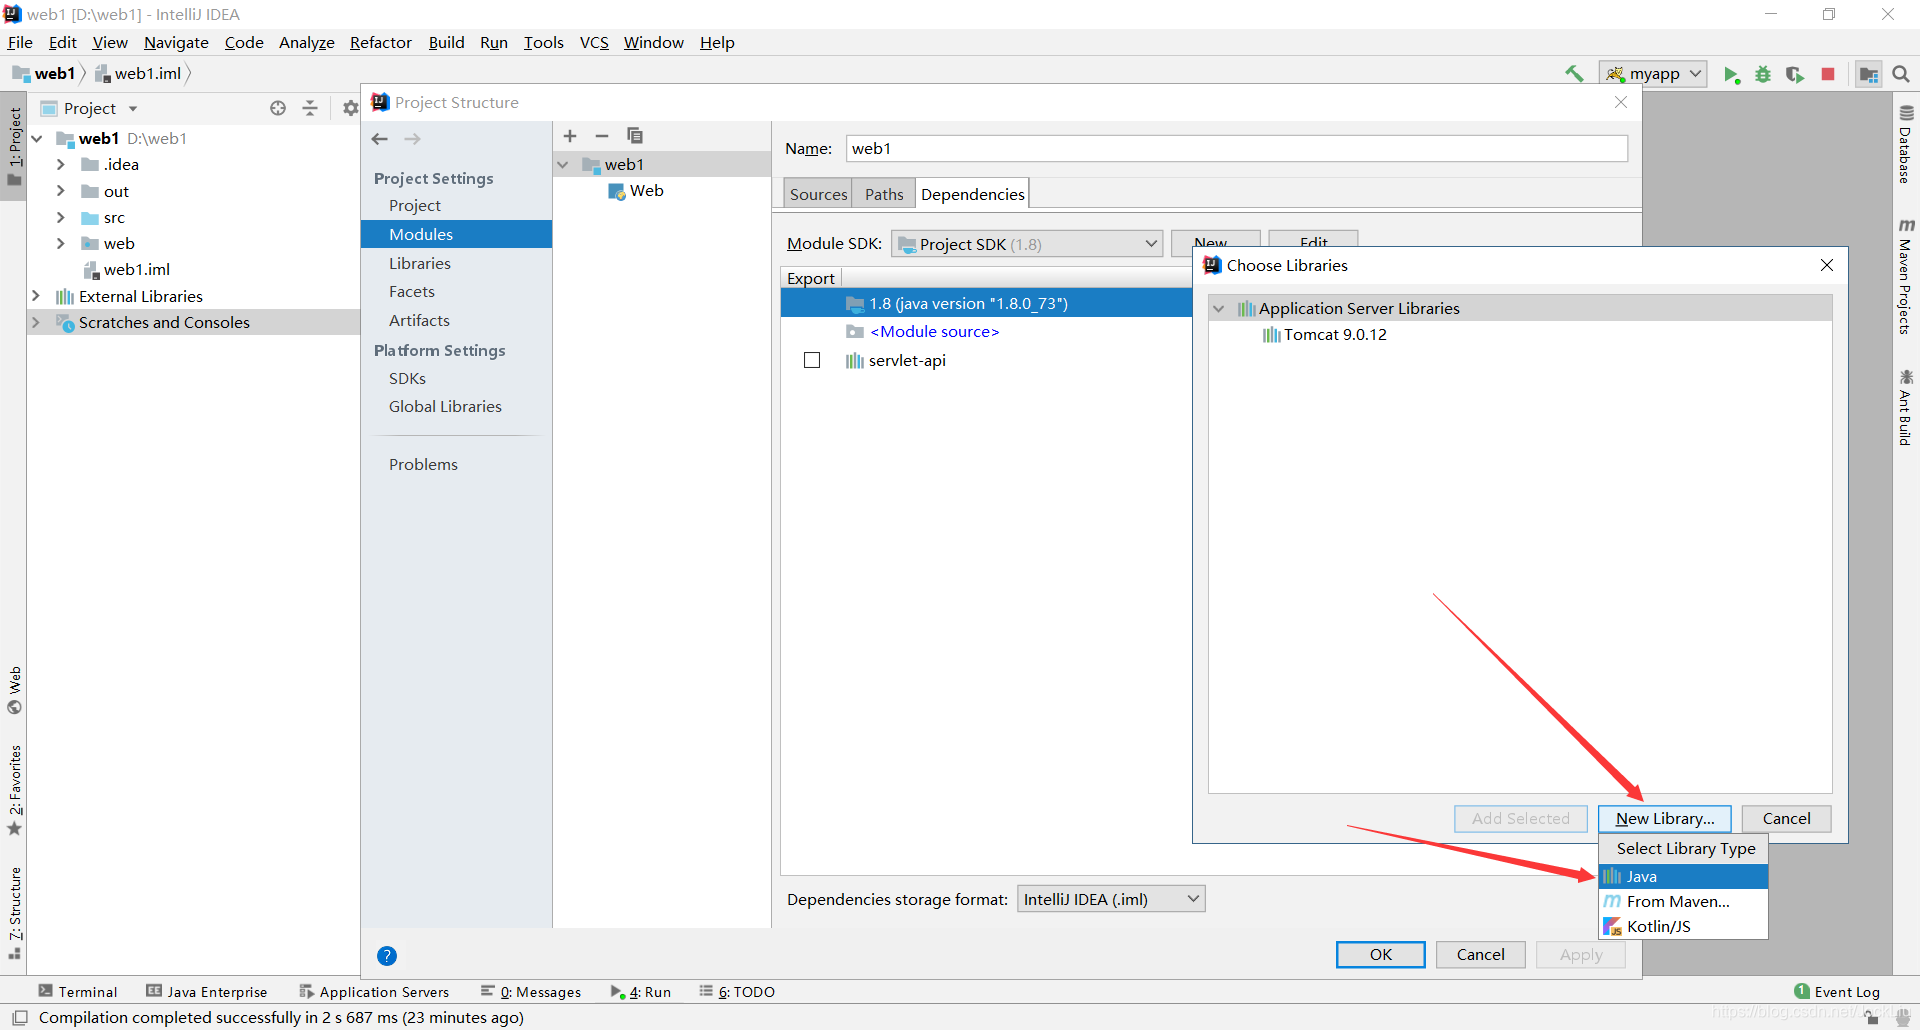
Task: Toggle export checkbox for servlet-api
Action: (x=812, y=360)
